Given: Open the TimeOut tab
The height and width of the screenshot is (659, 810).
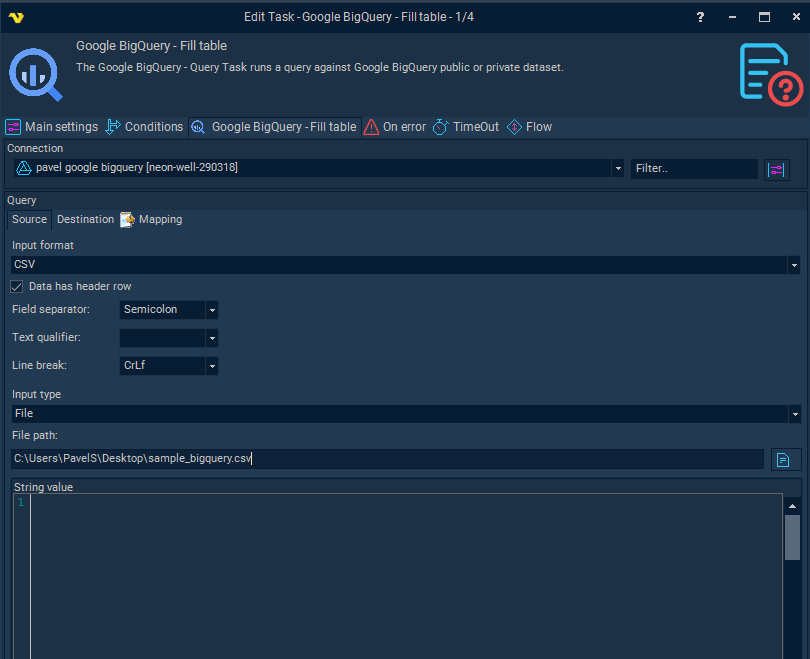Looking at the screenshot, I should click(x=465, y=127).
